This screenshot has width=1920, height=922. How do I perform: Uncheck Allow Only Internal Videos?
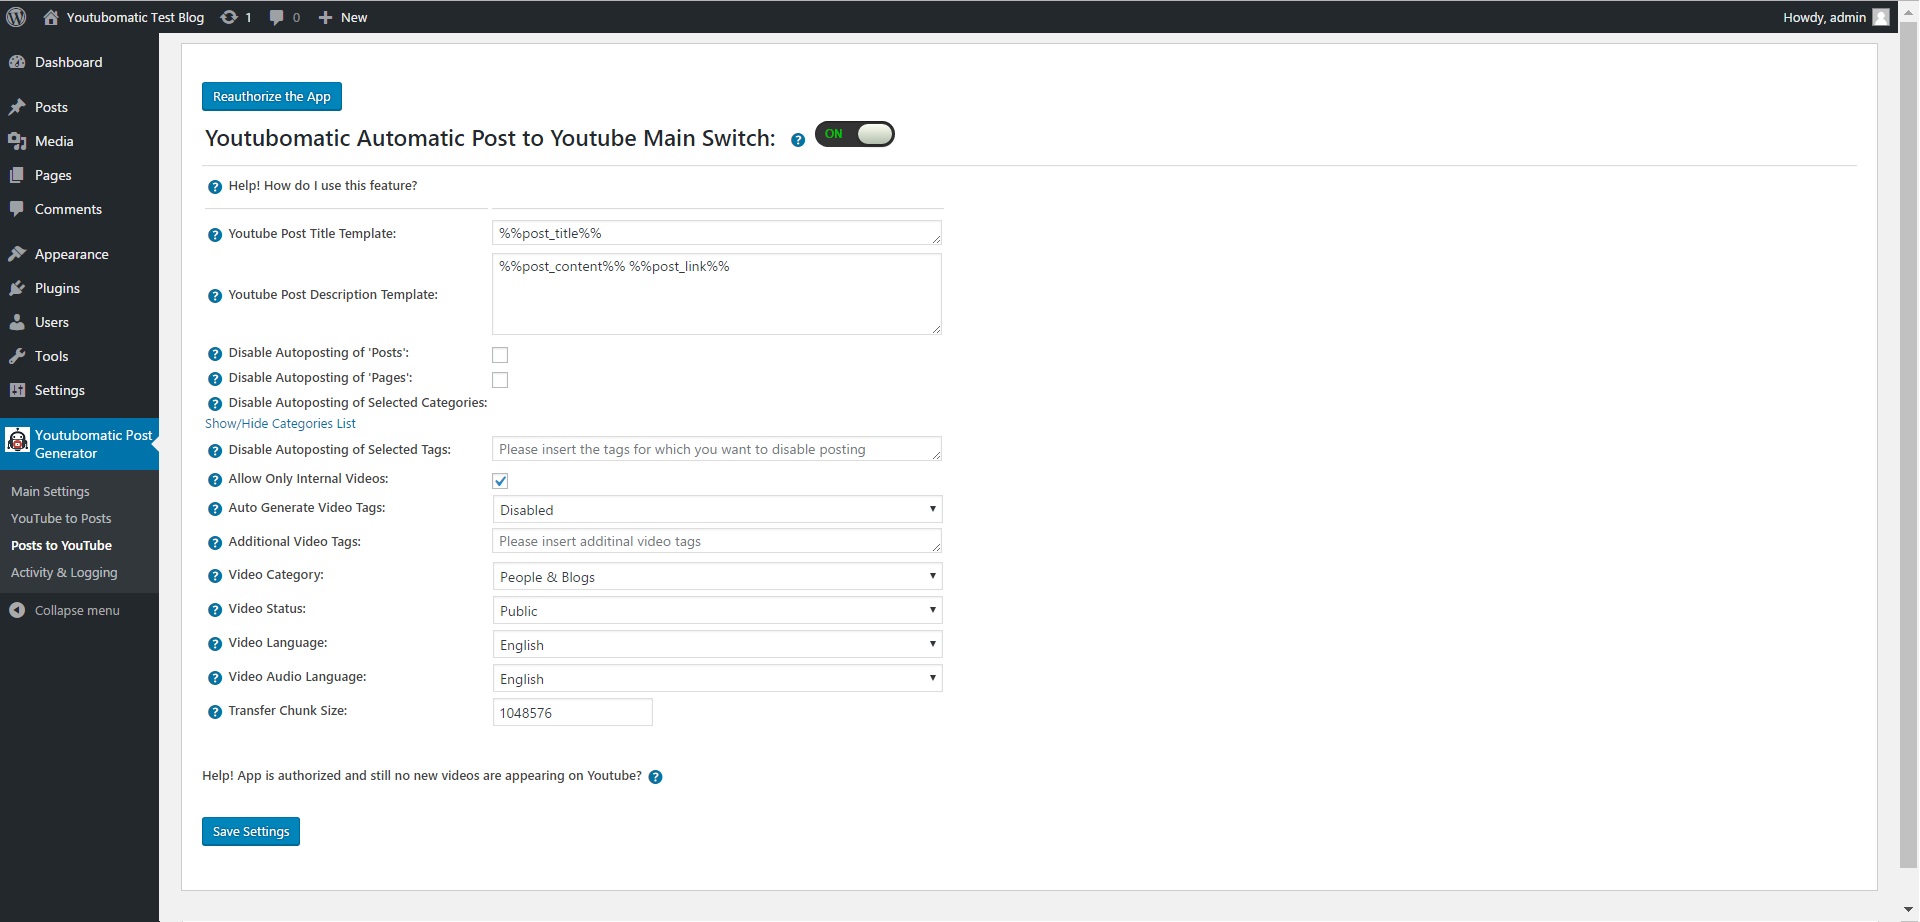pyautogui.click(x=500, y=480)
